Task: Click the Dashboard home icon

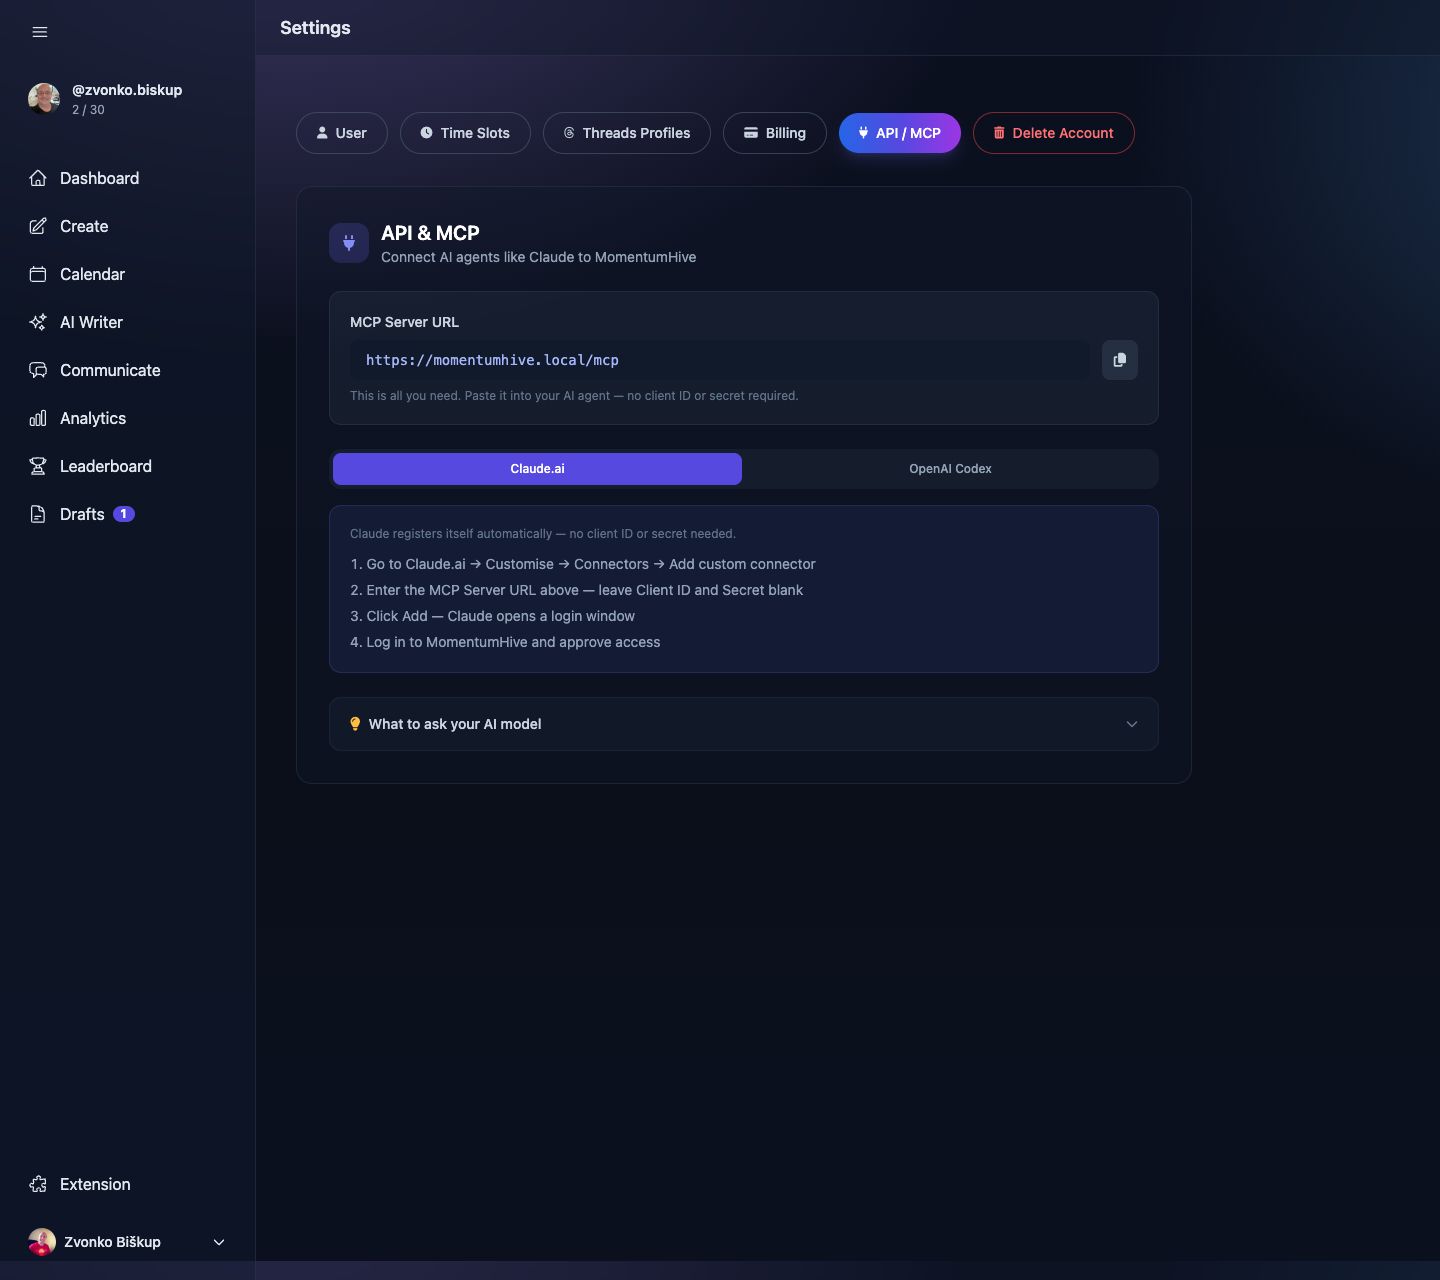Action: click(38, 178)
